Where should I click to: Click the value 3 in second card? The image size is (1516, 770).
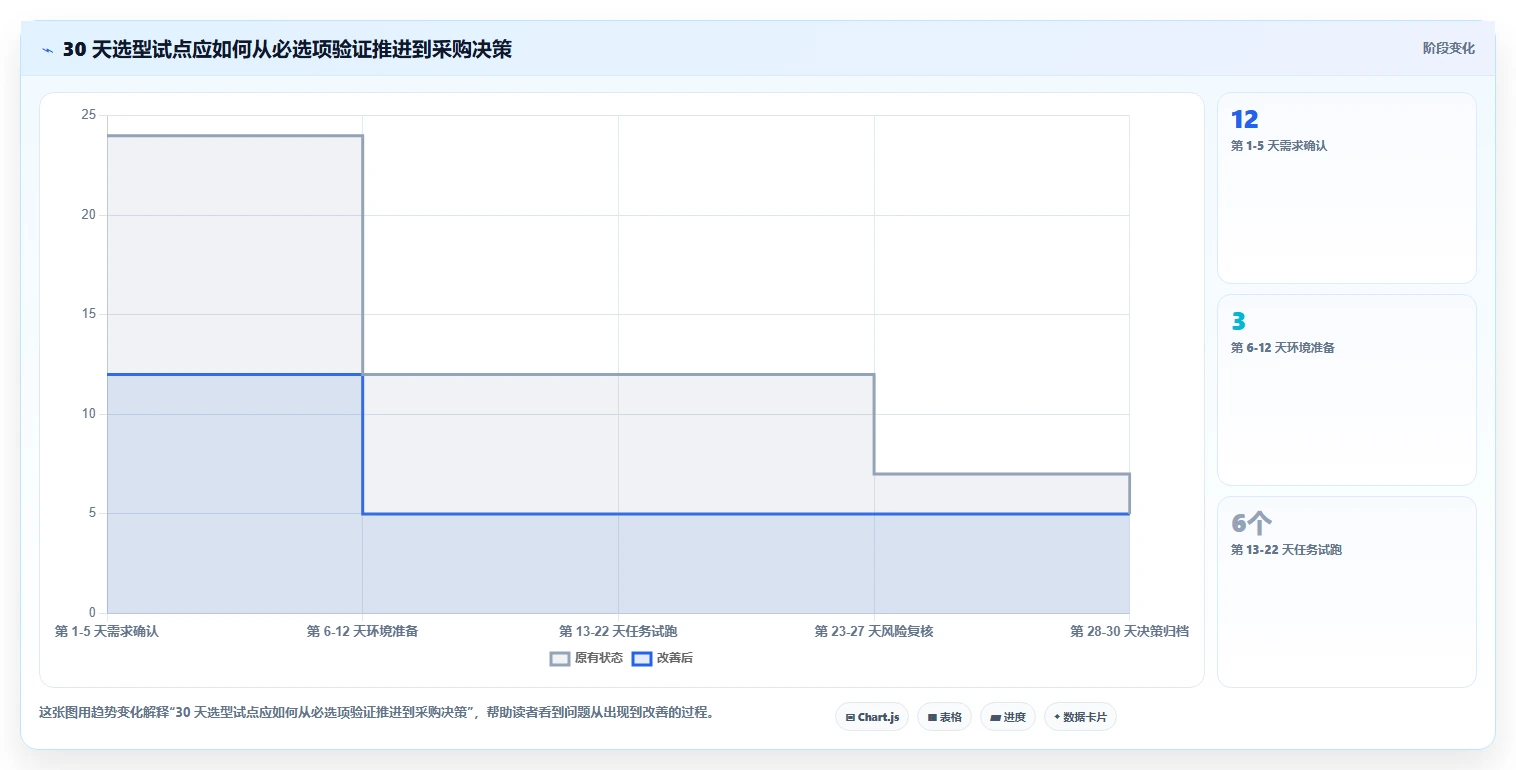pyautogui.click(x=1238, y=322)
